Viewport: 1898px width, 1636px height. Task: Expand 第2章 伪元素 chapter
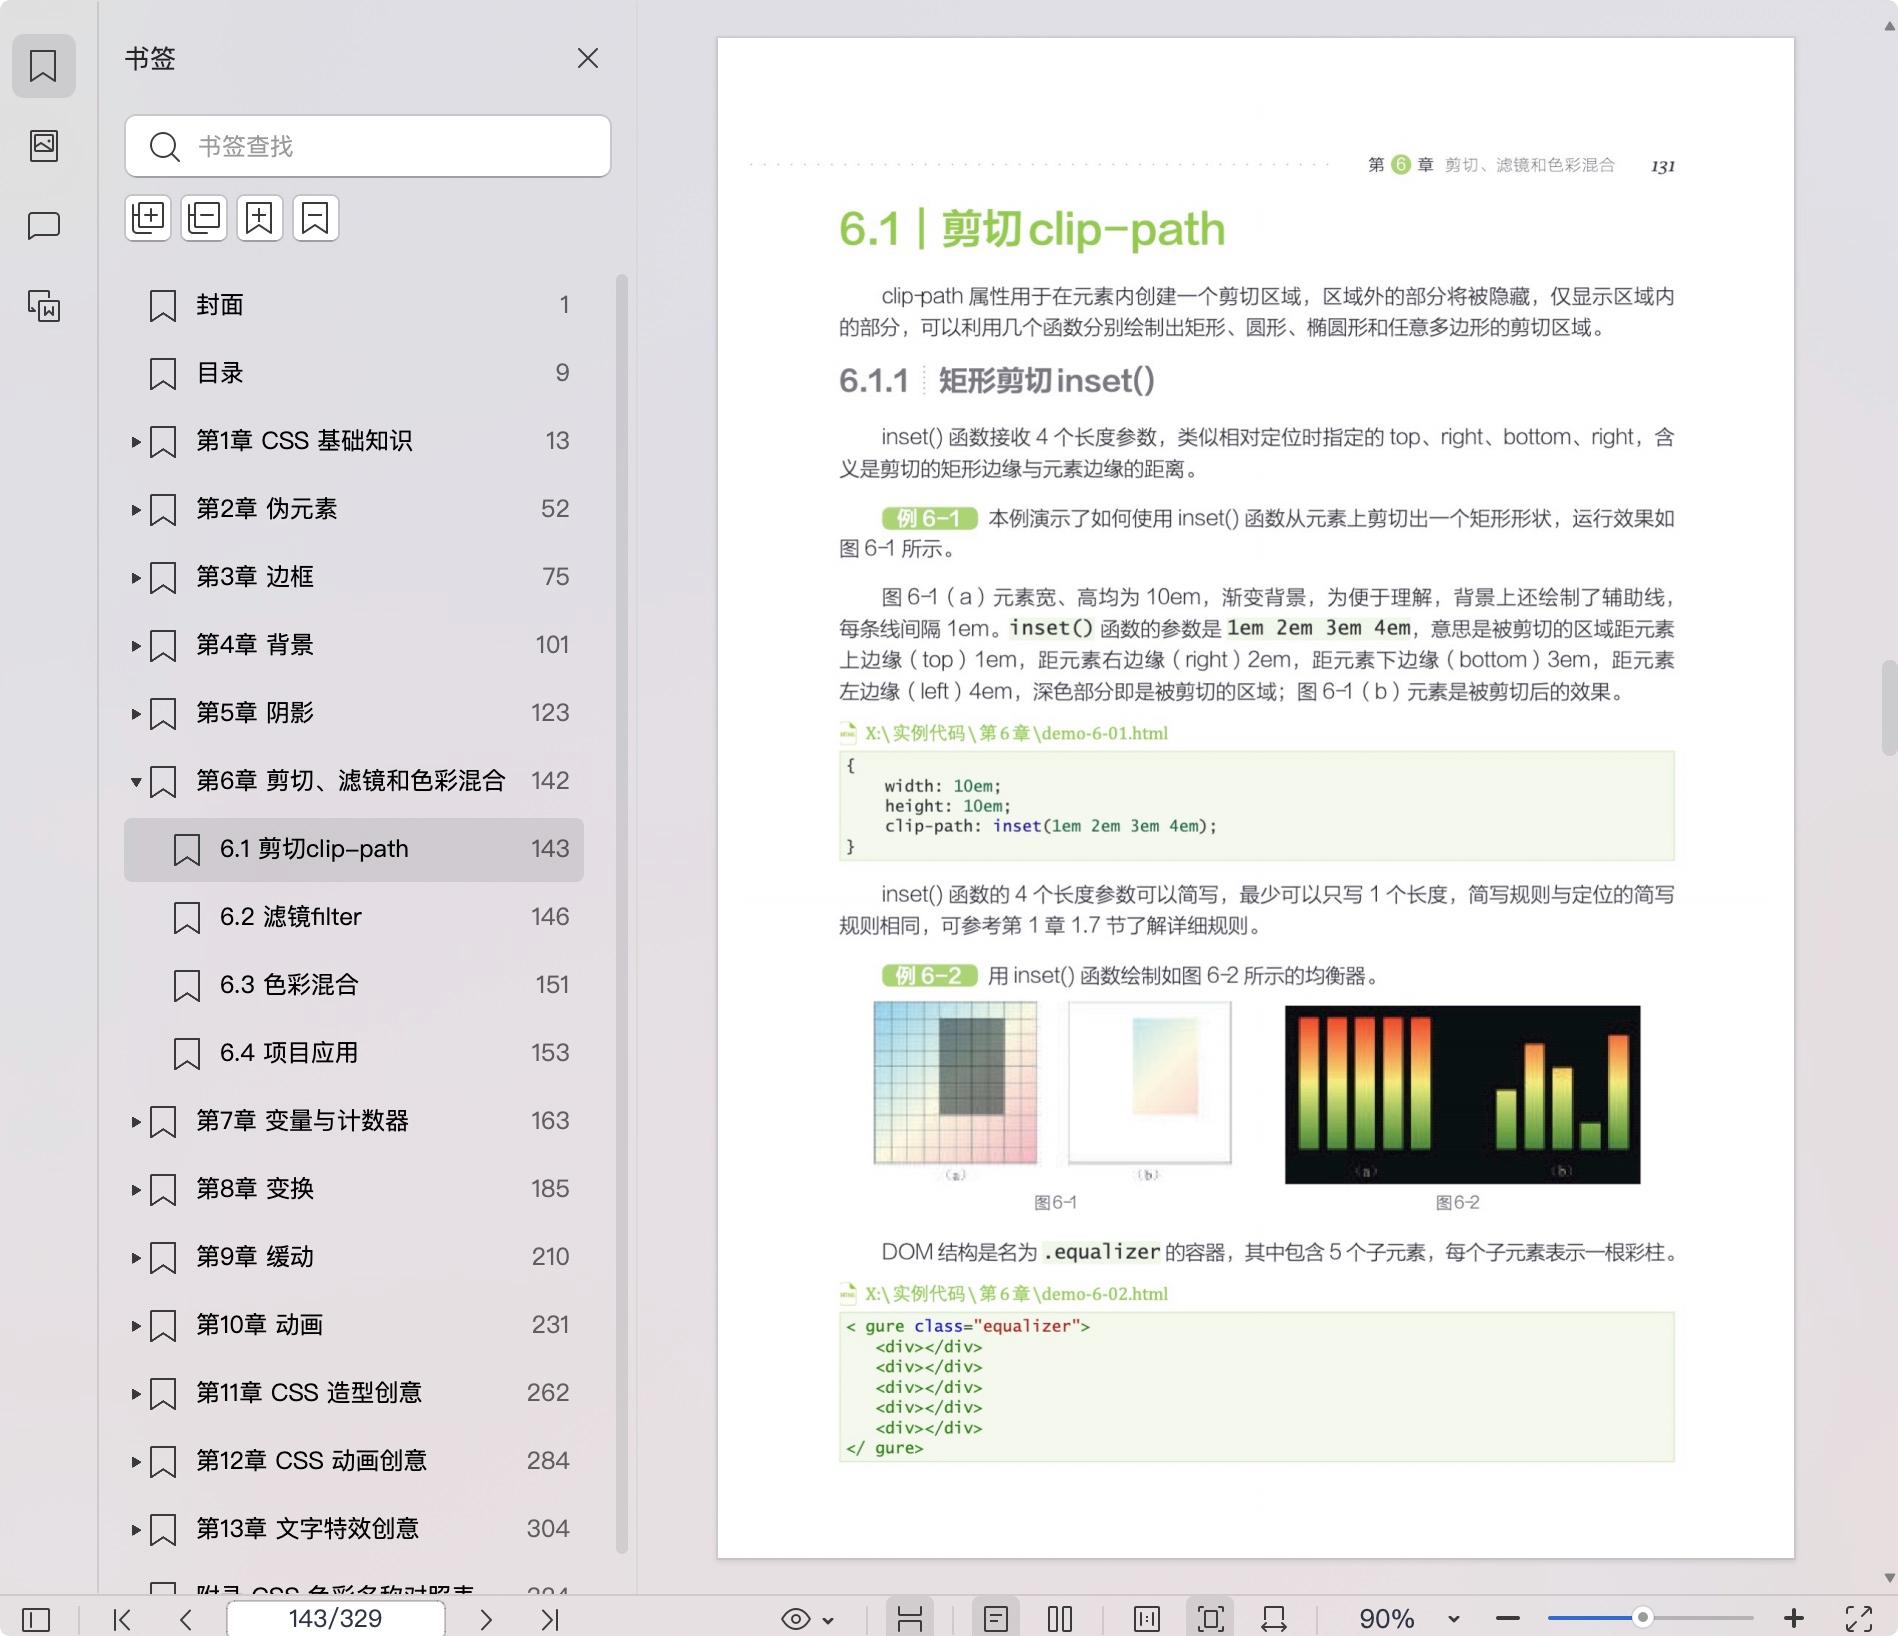135,509
